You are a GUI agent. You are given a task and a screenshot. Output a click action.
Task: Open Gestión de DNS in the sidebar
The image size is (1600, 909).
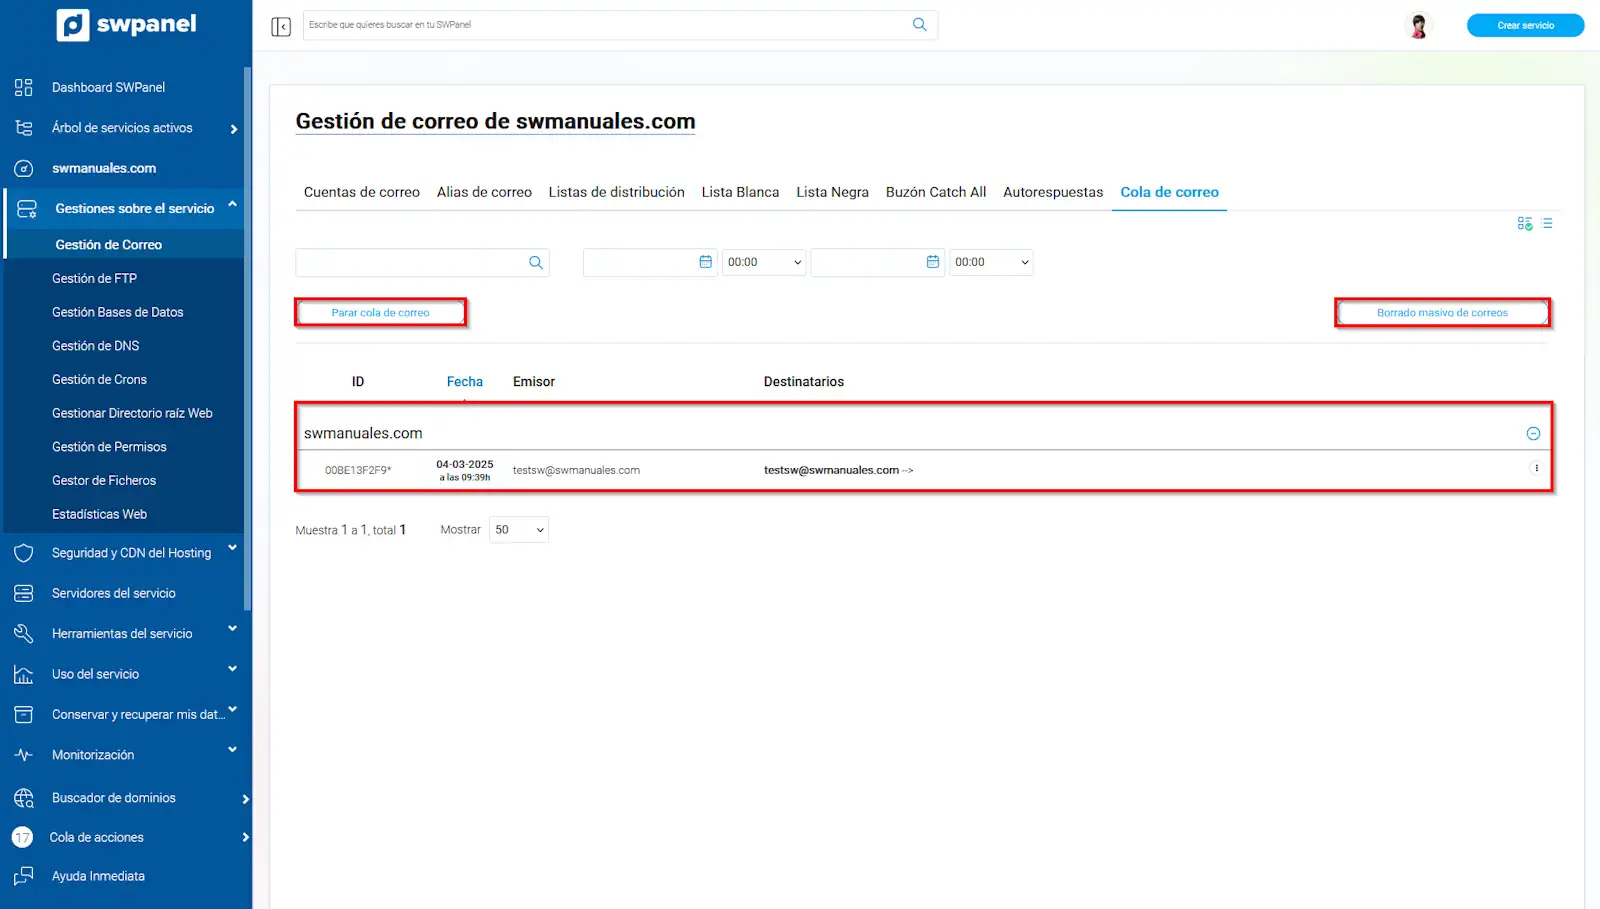click(x=96, y=346)
